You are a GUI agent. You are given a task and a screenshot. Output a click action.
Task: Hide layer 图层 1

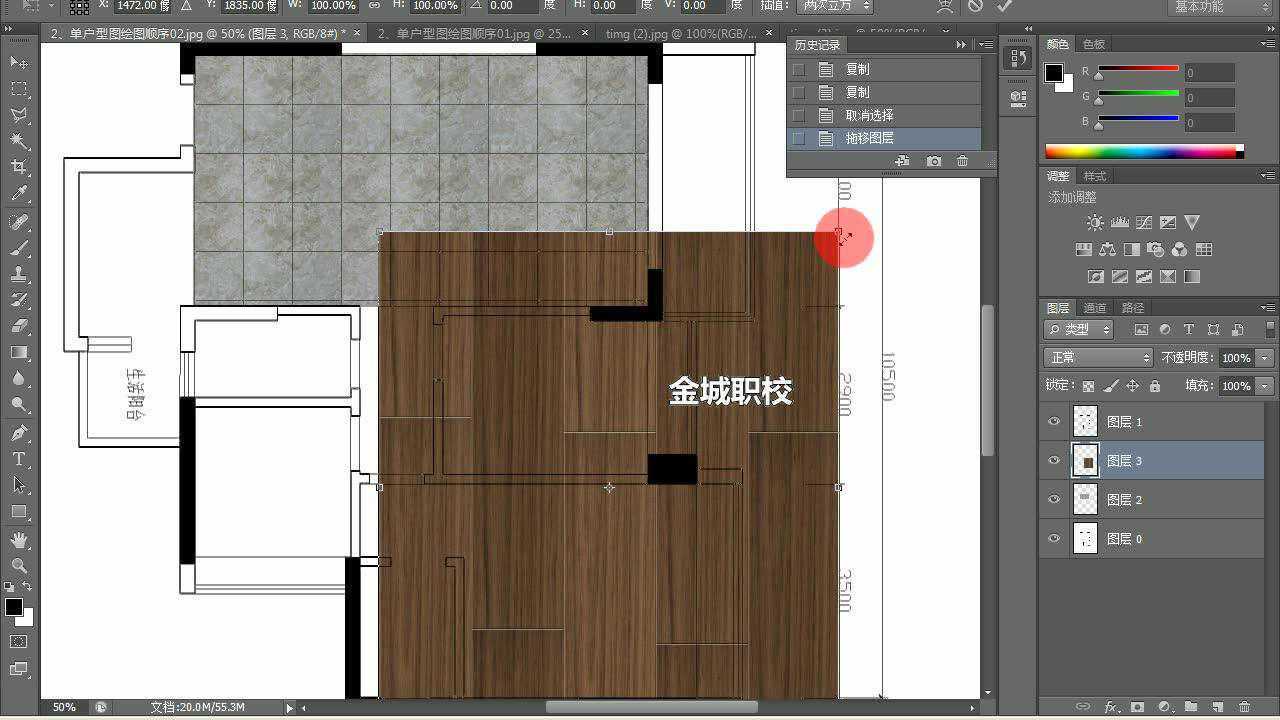1054,422
